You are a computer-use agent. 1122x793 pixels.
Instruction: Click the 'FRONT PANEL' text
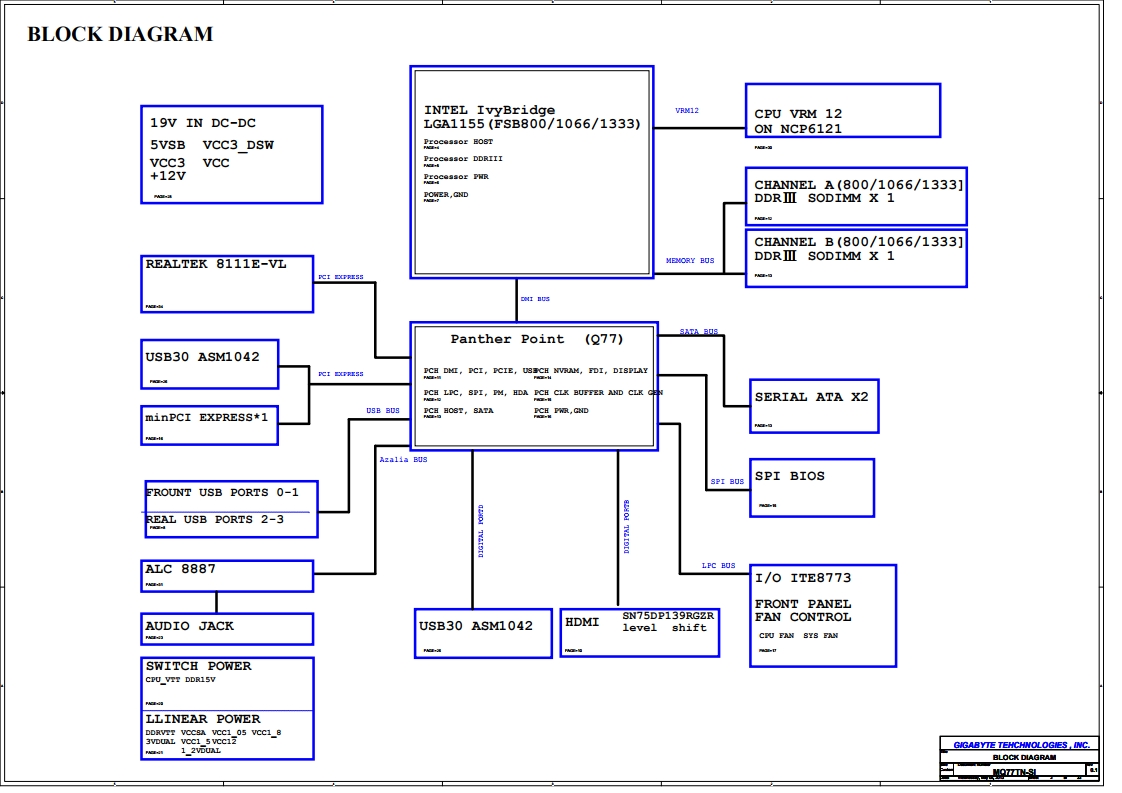[803, 605]
